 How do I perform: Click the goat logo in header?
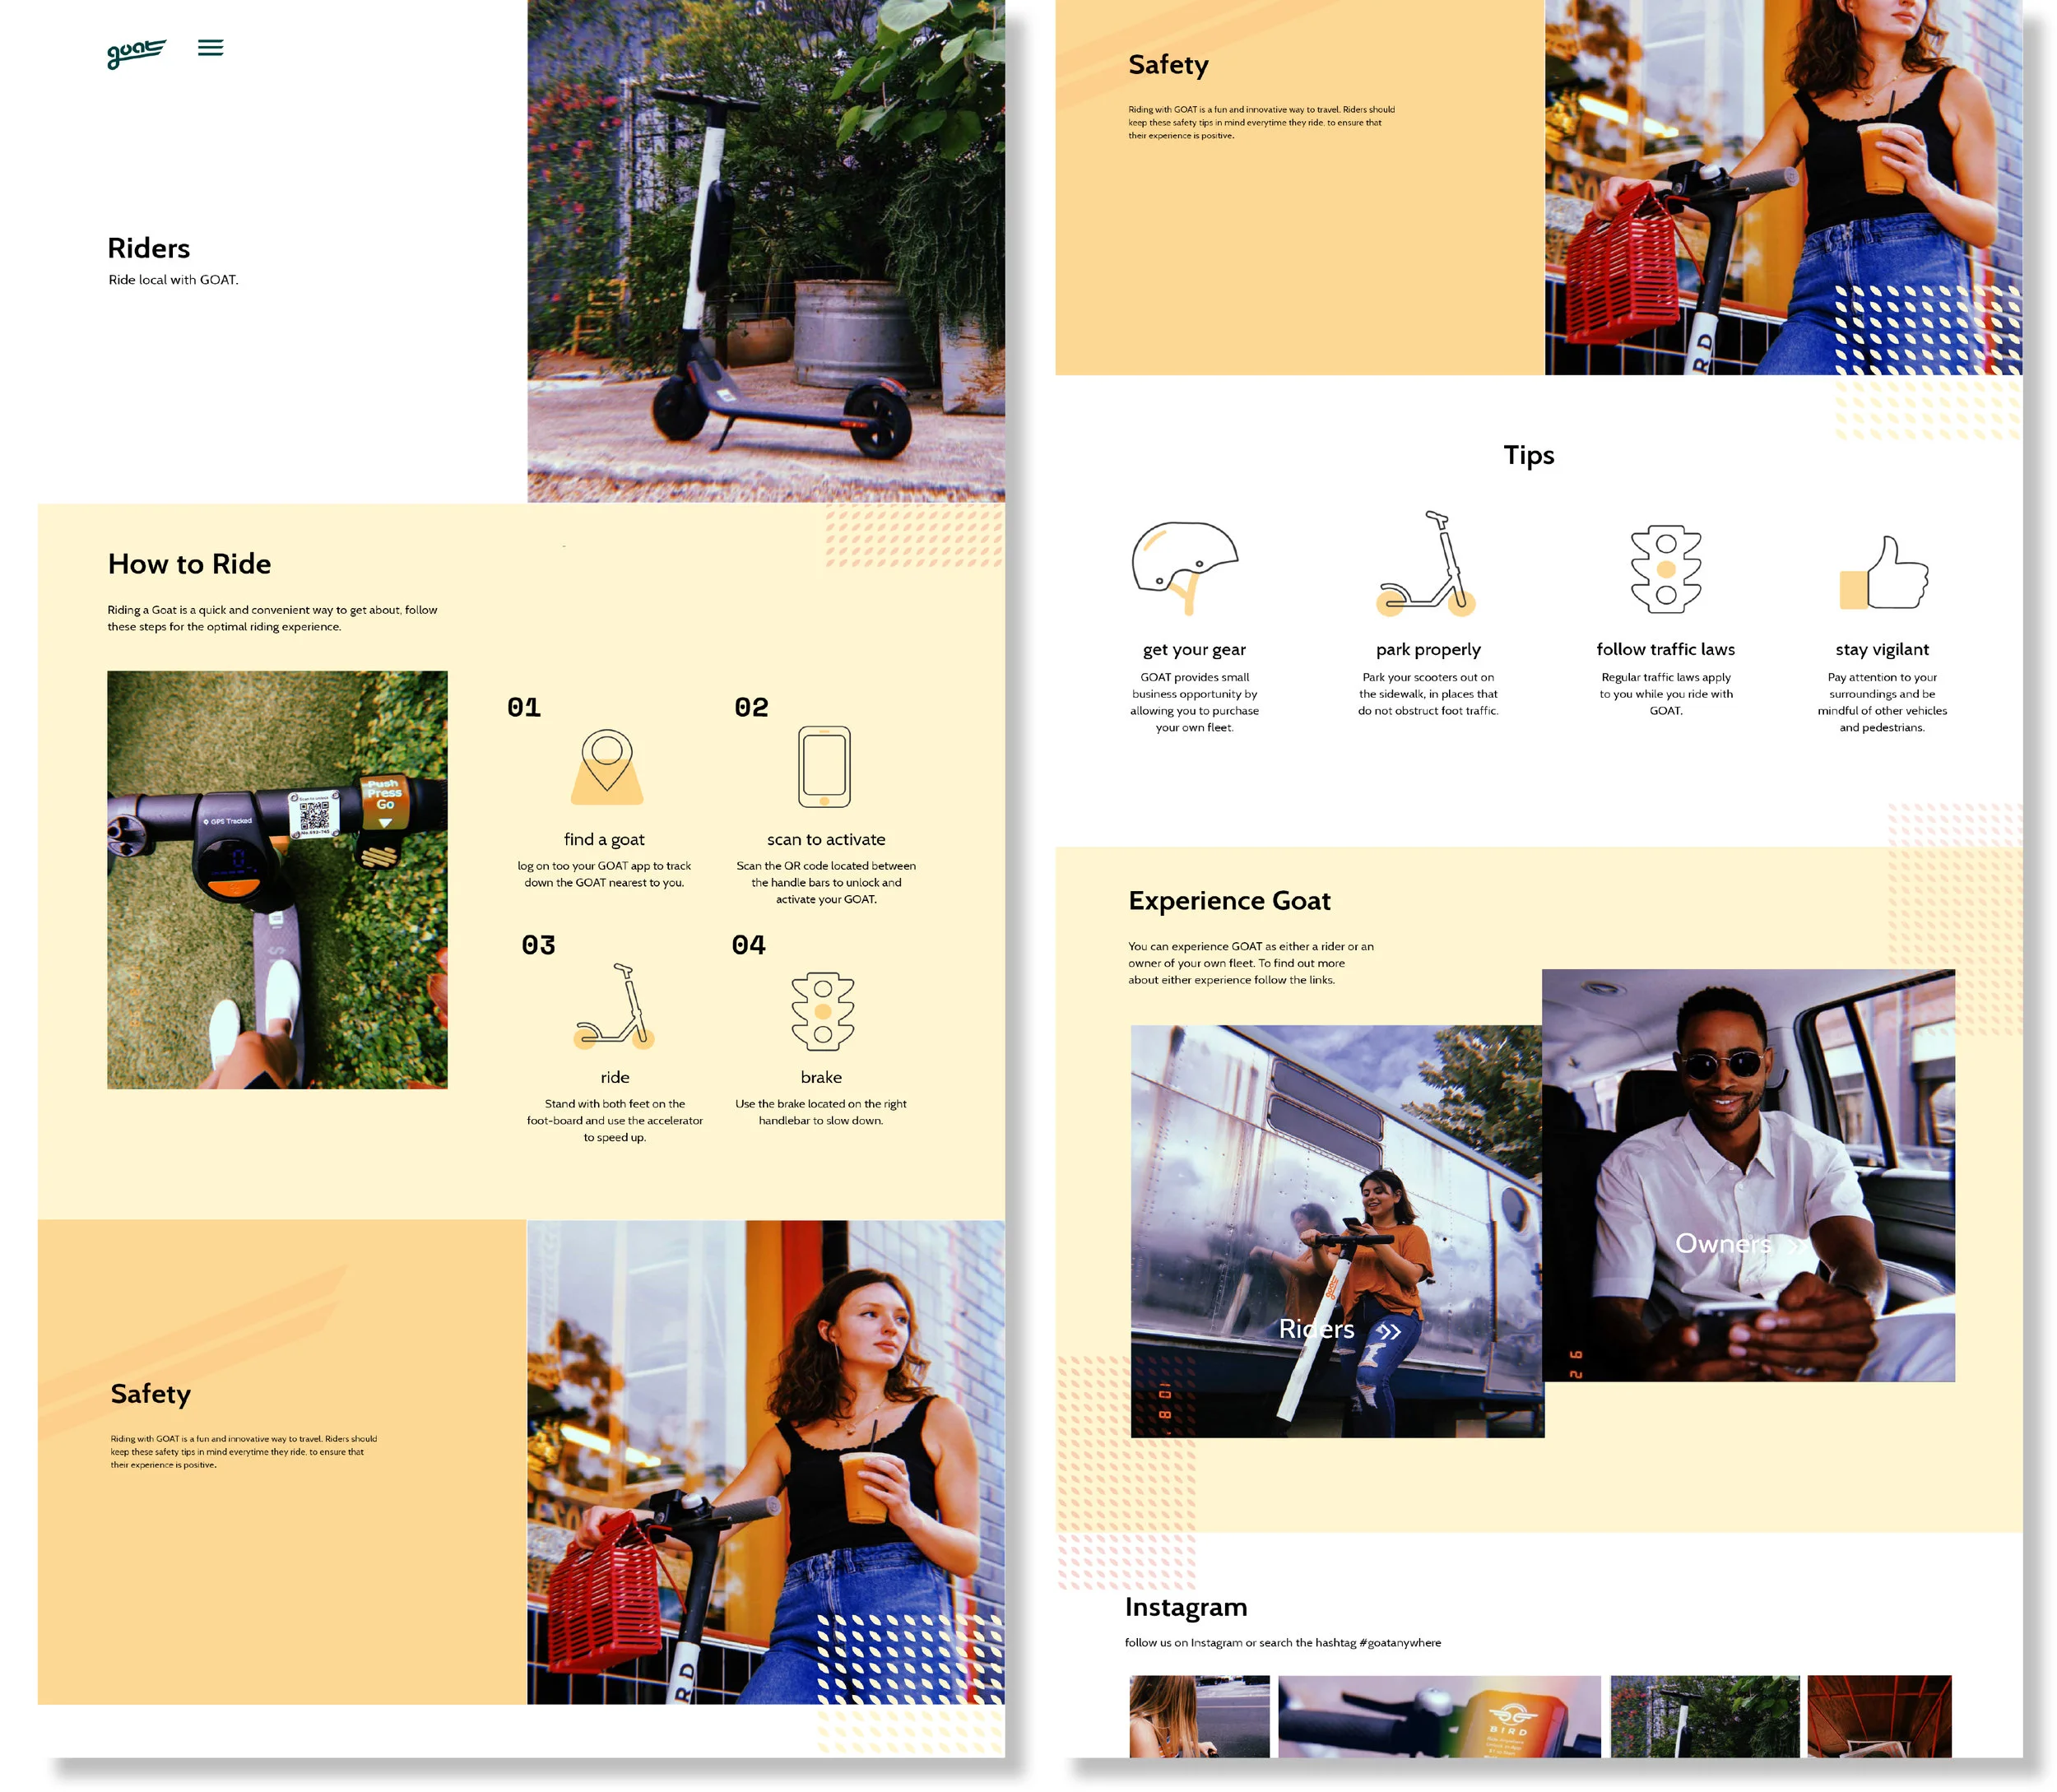pyautogui.click(x=136, y=53)
